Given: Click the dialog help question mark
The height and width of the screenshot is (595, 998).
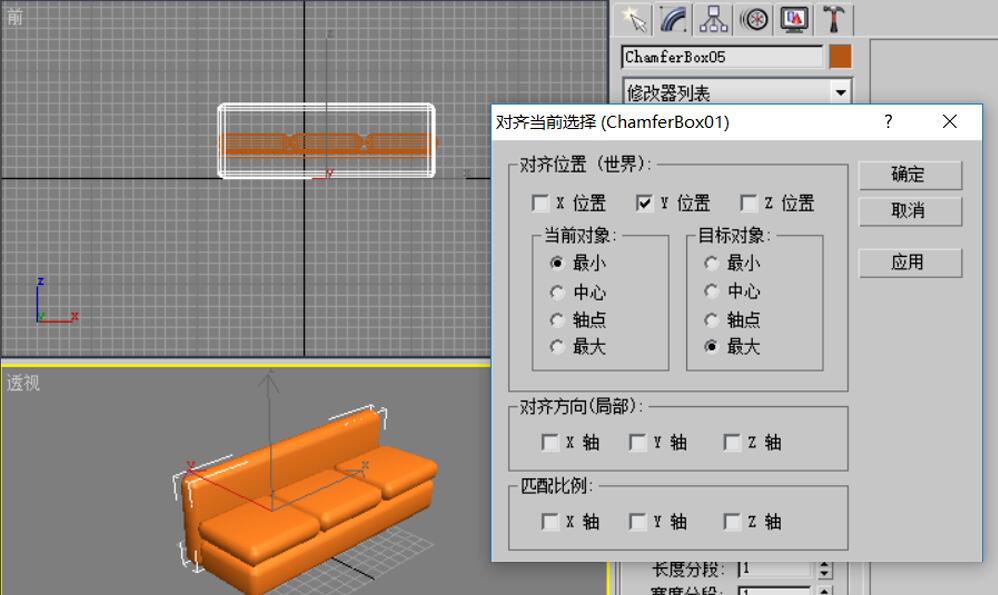Looking at the screenshot, I should 887,121.
